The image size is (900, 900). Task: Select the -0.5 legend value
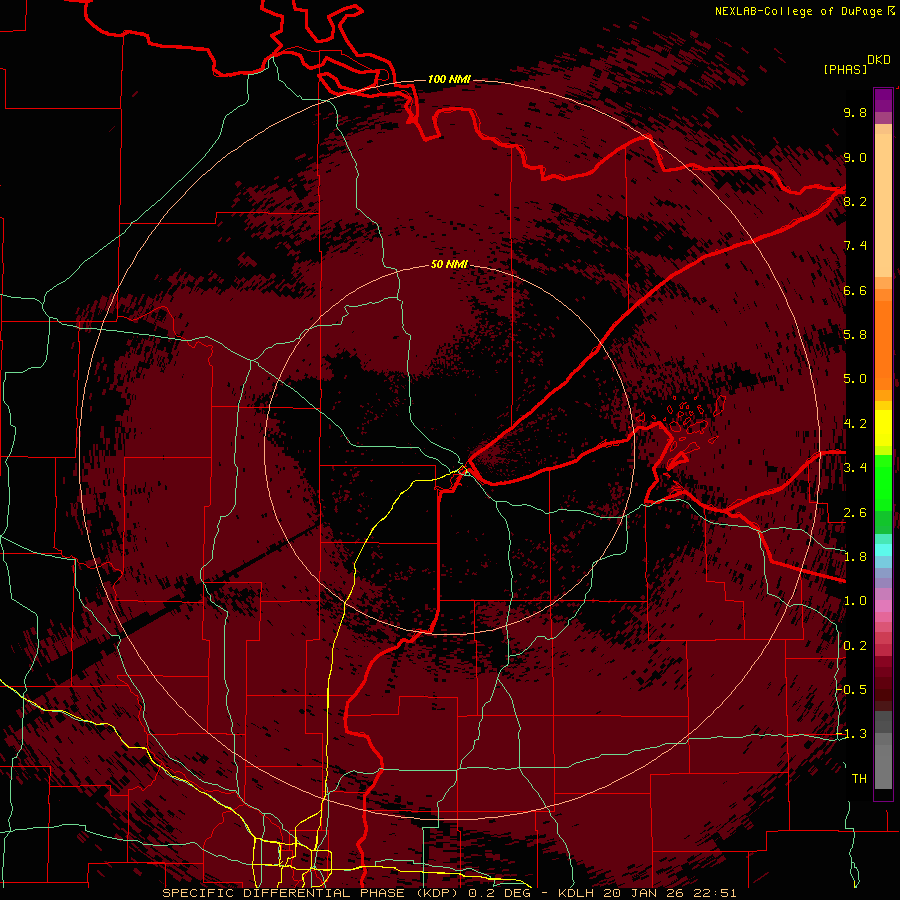tap(853, 690)
